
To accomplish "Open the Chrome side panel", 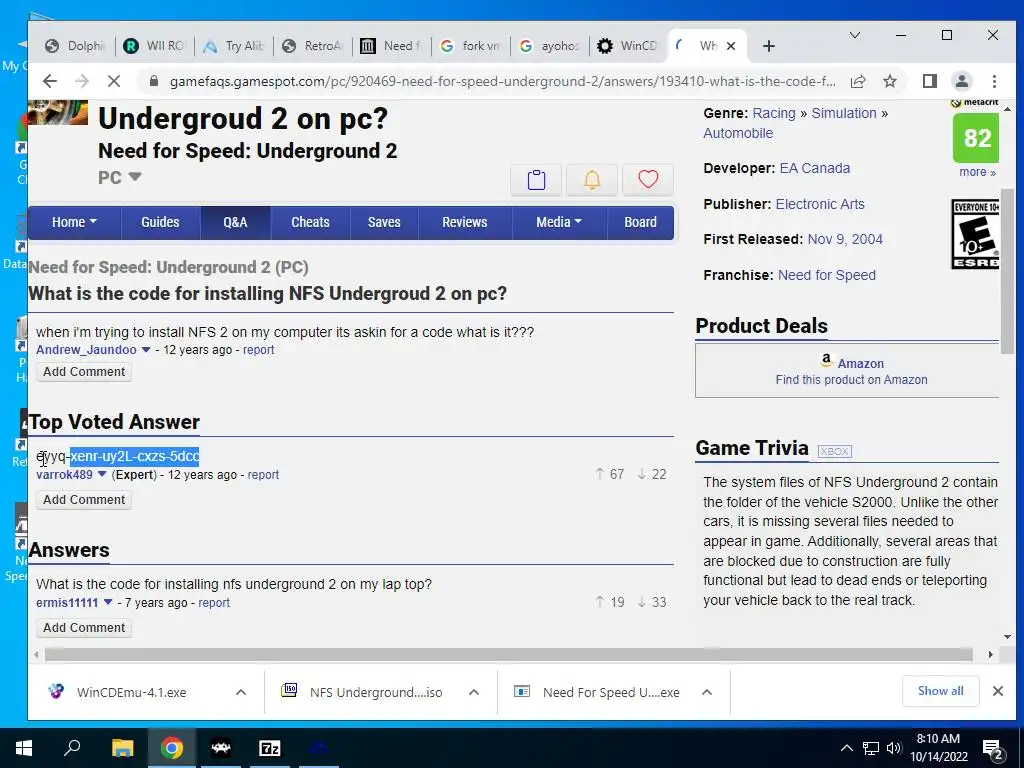I will pos(930,81).
